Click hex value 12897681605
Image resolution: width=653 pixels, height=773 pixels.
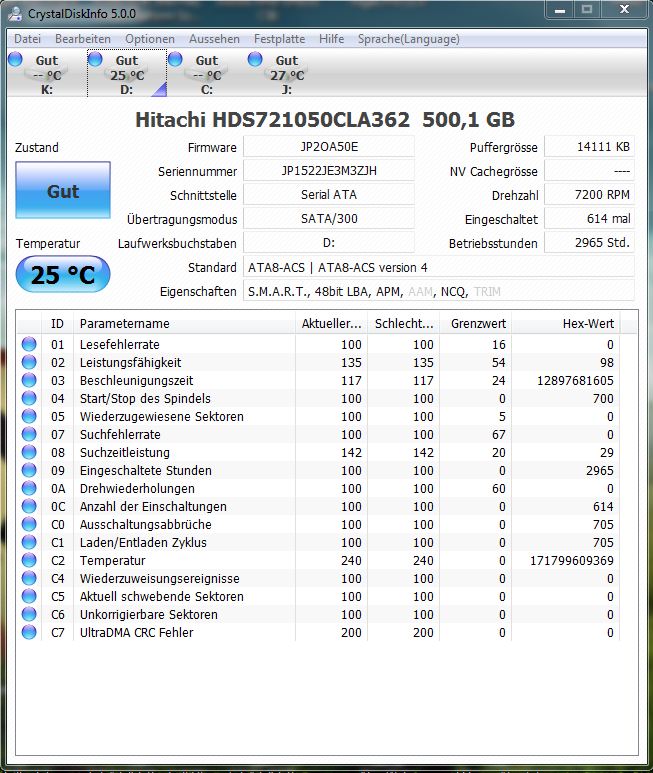pyautogui.click(x=575, y=381)
